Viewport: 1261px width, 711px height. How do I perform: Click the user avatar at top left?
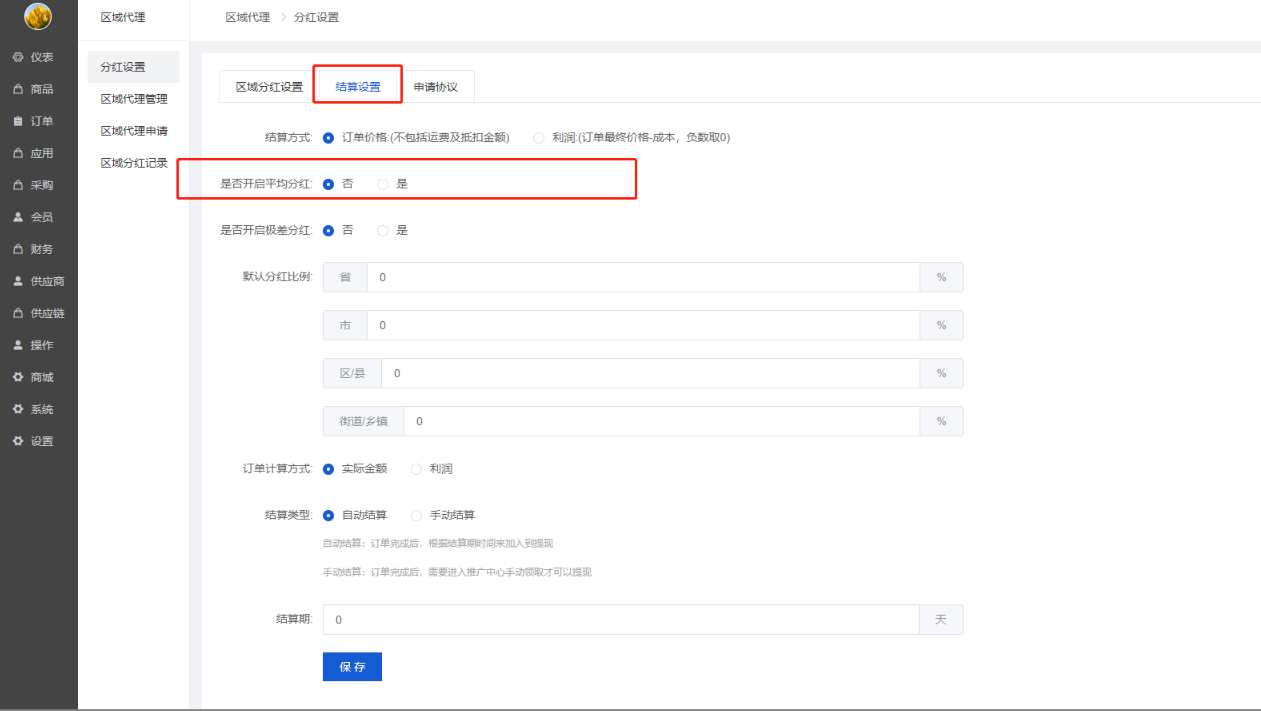pos(38,16)
